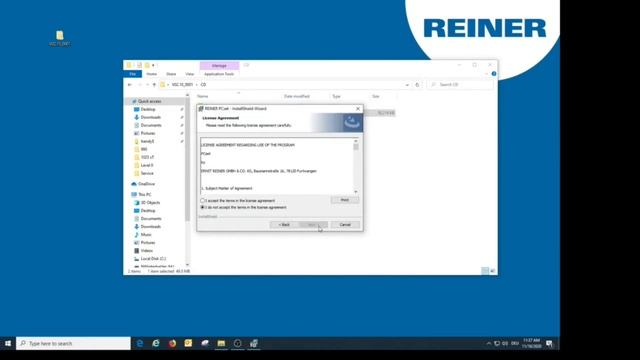
Task: Open 3D Objects under This PC
Action: click(x=150, y=202)
